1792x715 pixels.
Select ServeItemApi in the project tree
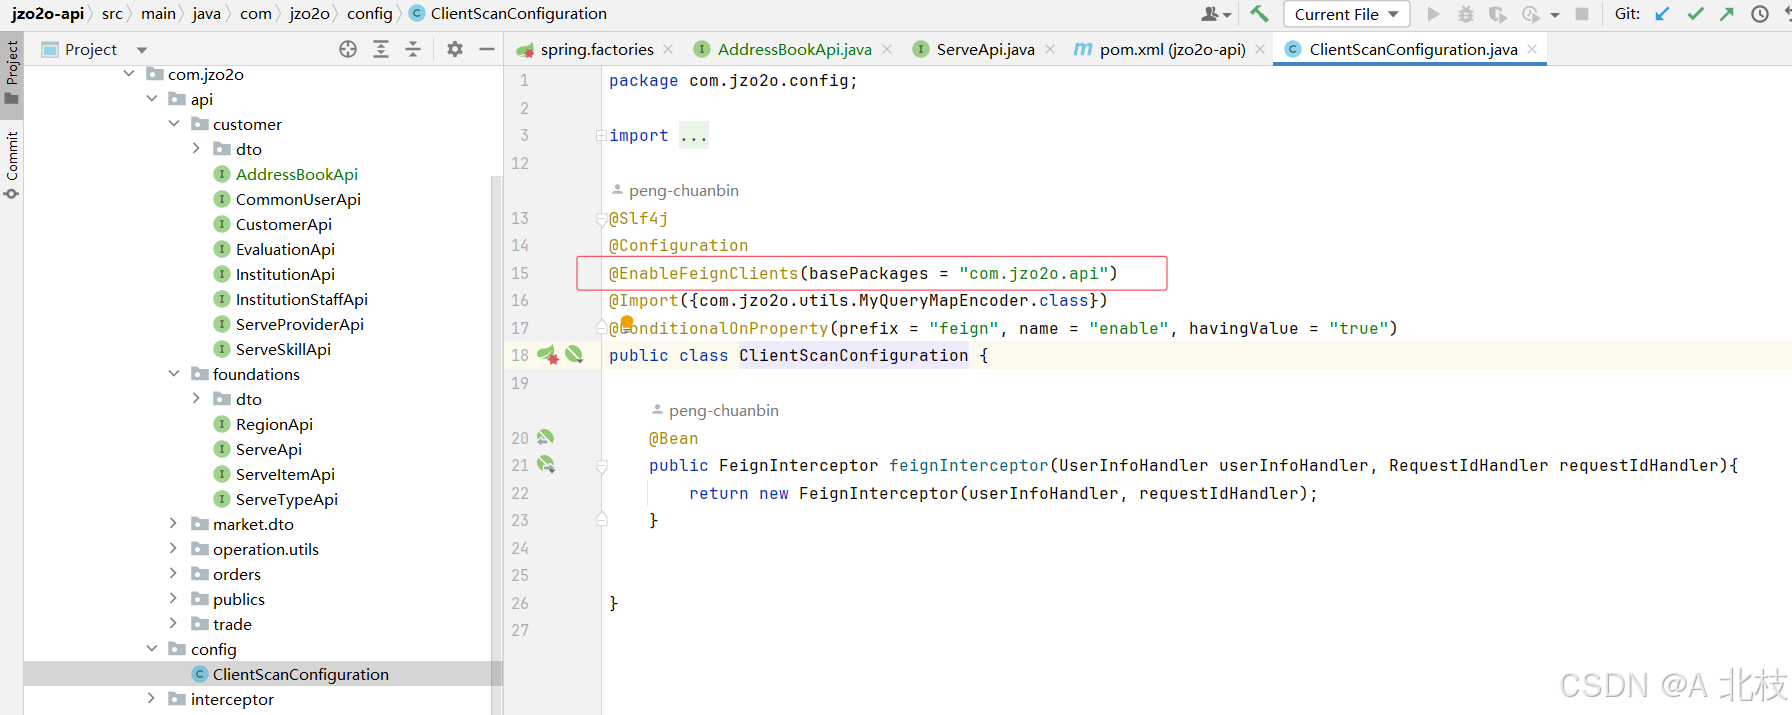(285, 474)
